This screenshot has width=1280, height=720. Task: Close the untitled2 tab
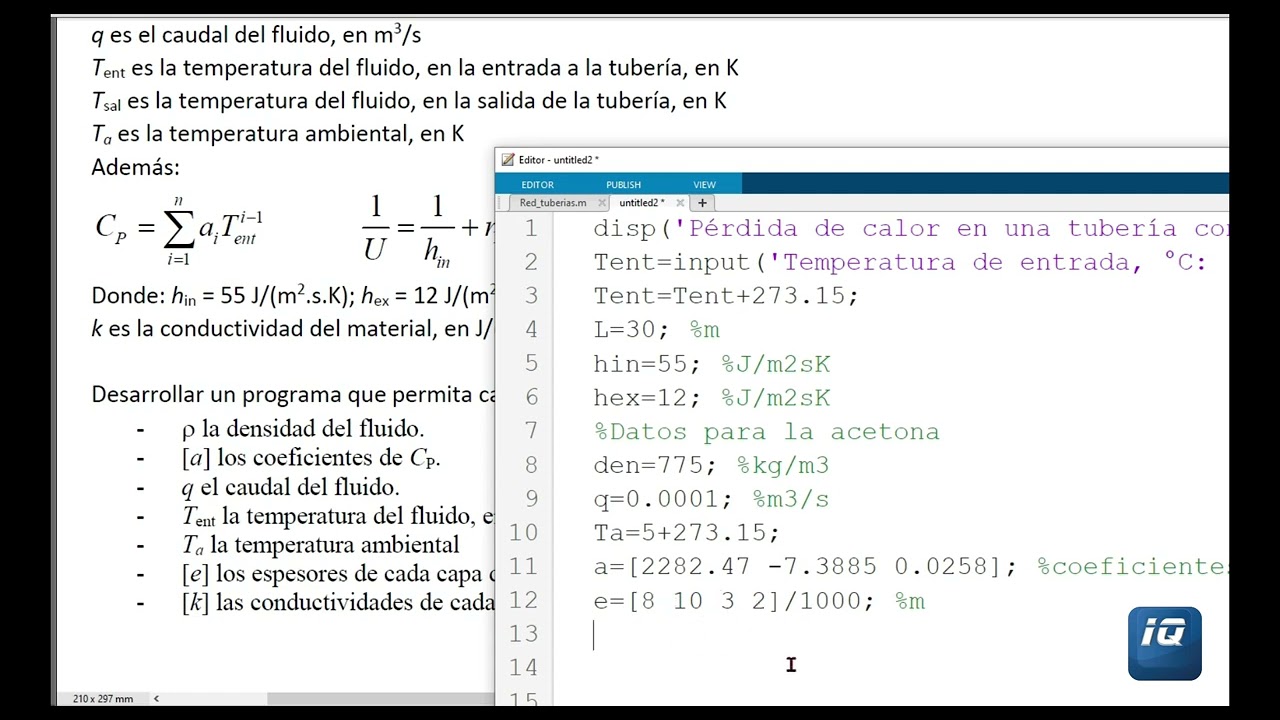pos(679,203)
